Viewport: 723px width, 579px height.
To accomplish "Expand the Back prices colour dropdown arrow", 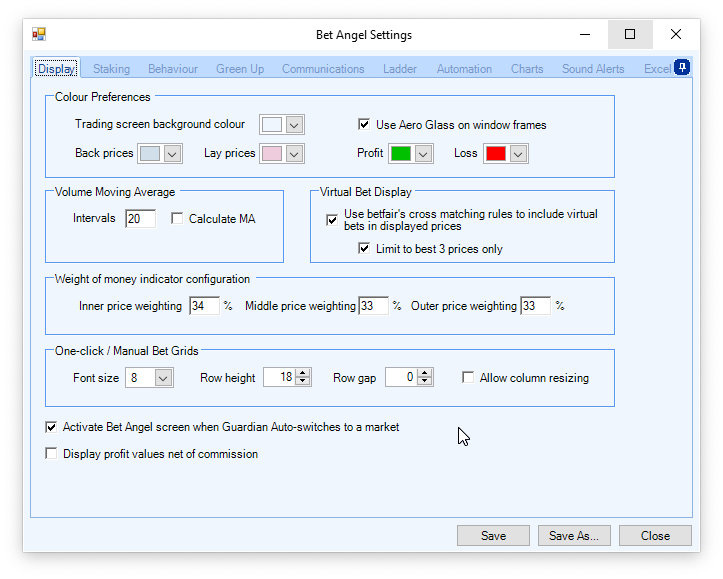I will [x=172, y=154].
